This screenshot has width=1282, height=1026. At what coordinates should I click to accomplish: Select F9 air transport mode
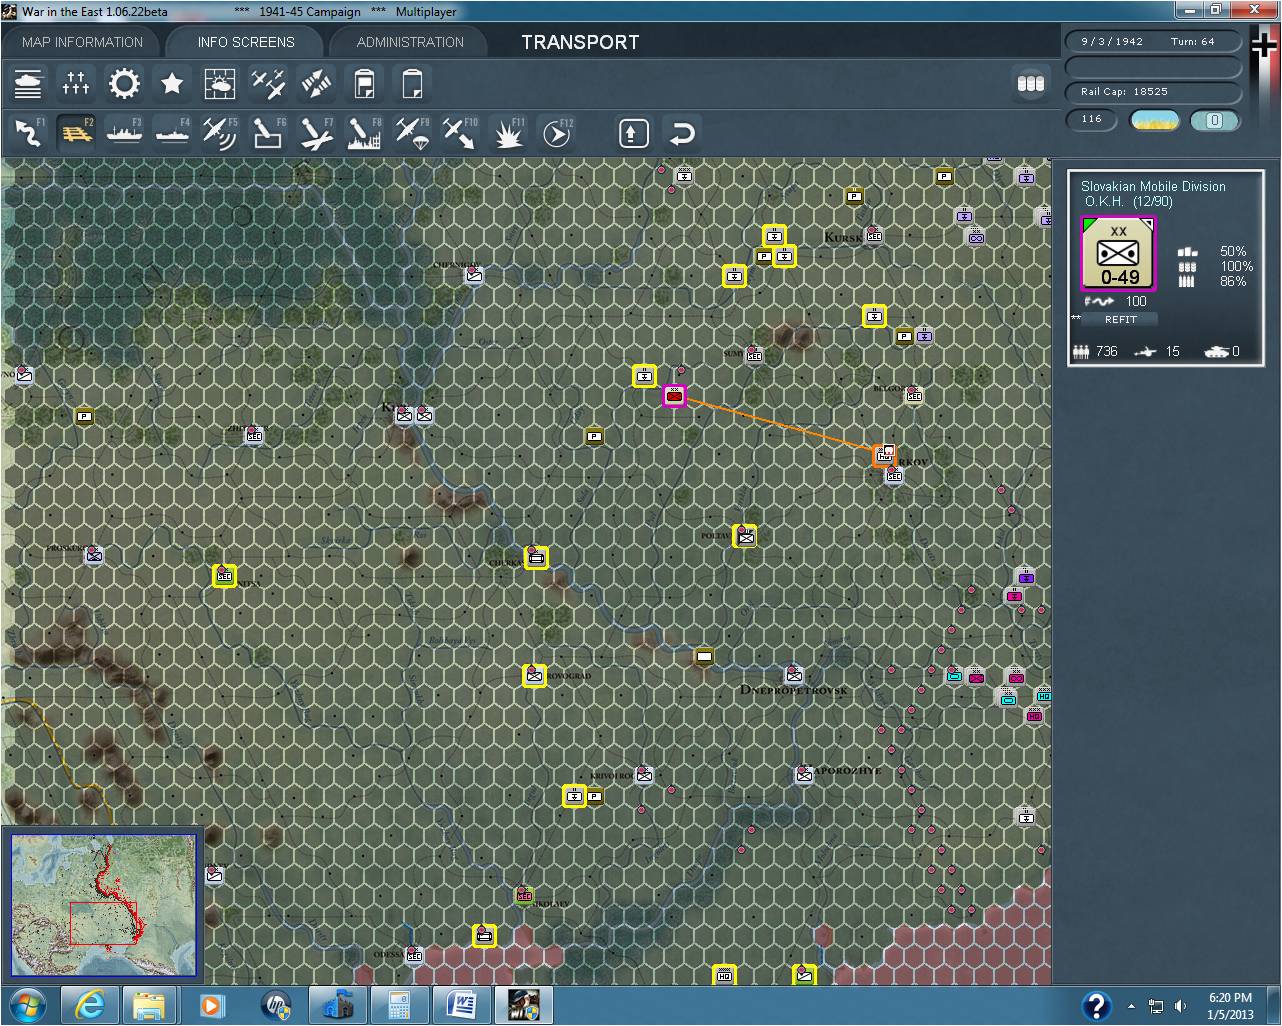pyautogui.click(x=412, y=132)
